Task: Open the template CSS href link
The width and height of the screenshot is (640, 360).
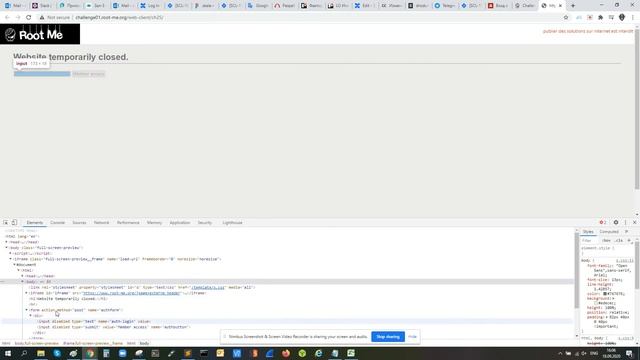Action: coord(208,287)
